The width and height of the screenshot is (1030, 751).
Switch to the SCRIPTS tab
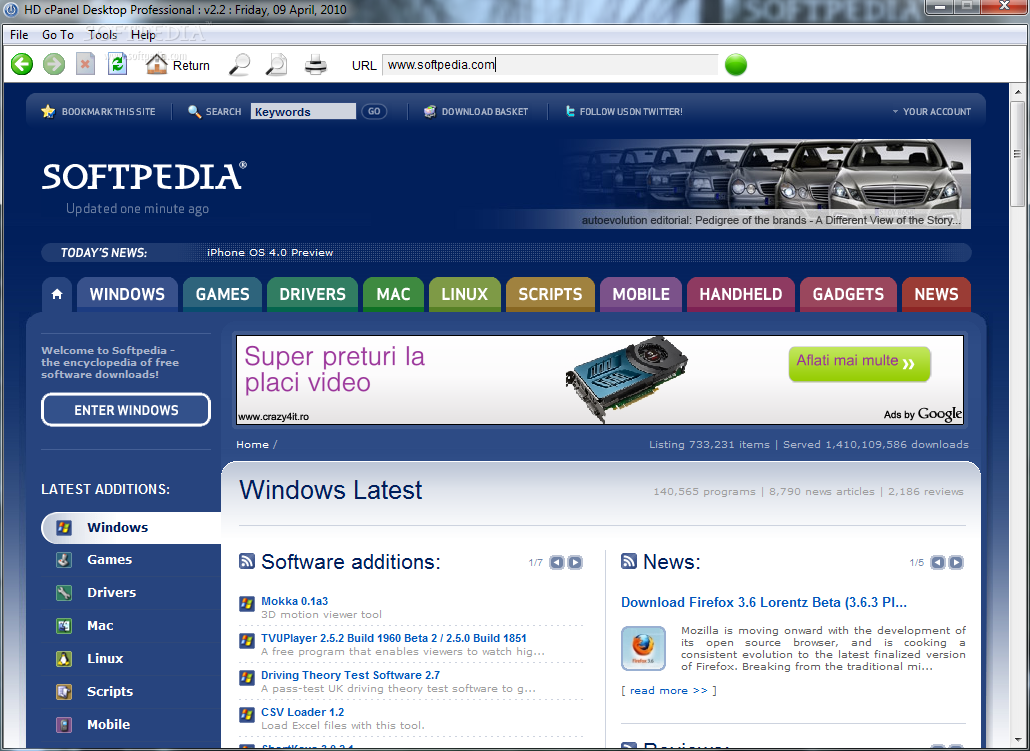[x=550, y=294]
